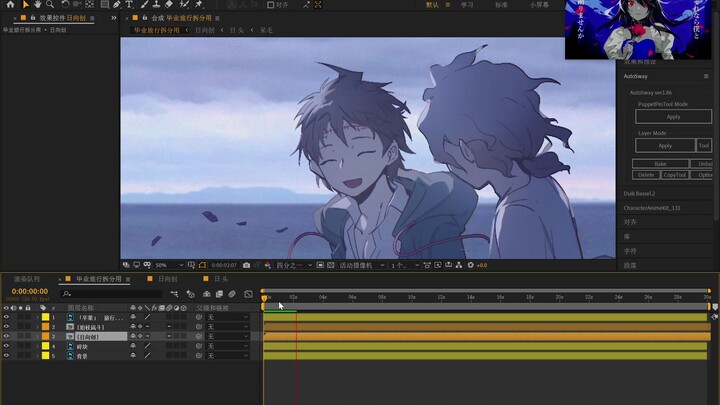Toggle frame blending icon in timeline
This screenshot has height=405, width=720.
pyautogui.click(x=219, y=294)
